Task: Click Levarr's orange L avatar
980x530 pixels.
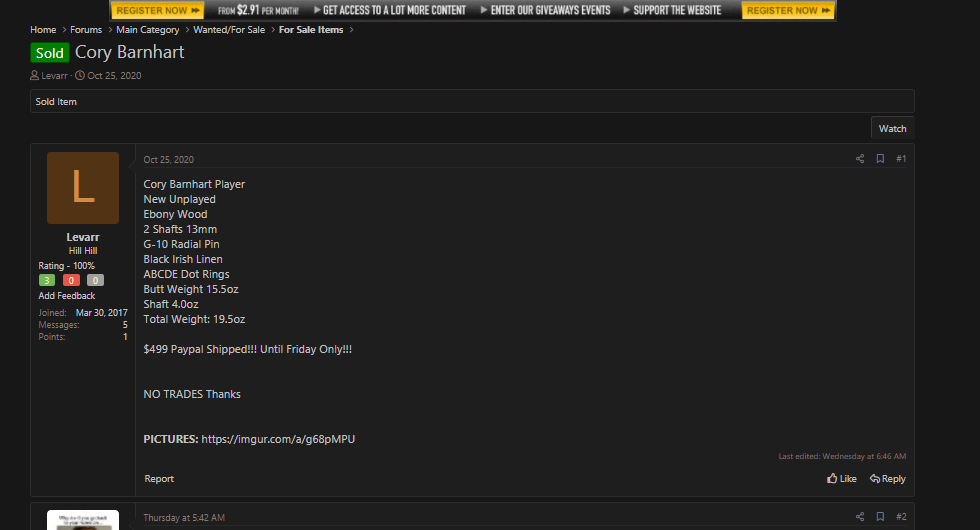Action: tap(83, 188)
